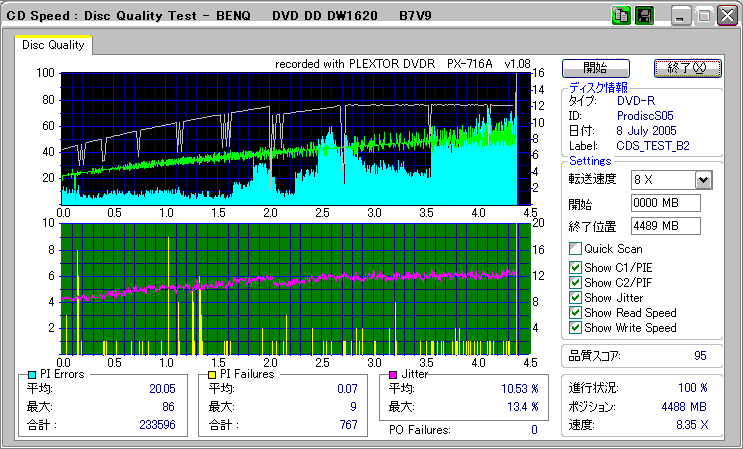Disable Show Jitter option
The width and height of the screenshot is (743, 449).
point(575,297)
